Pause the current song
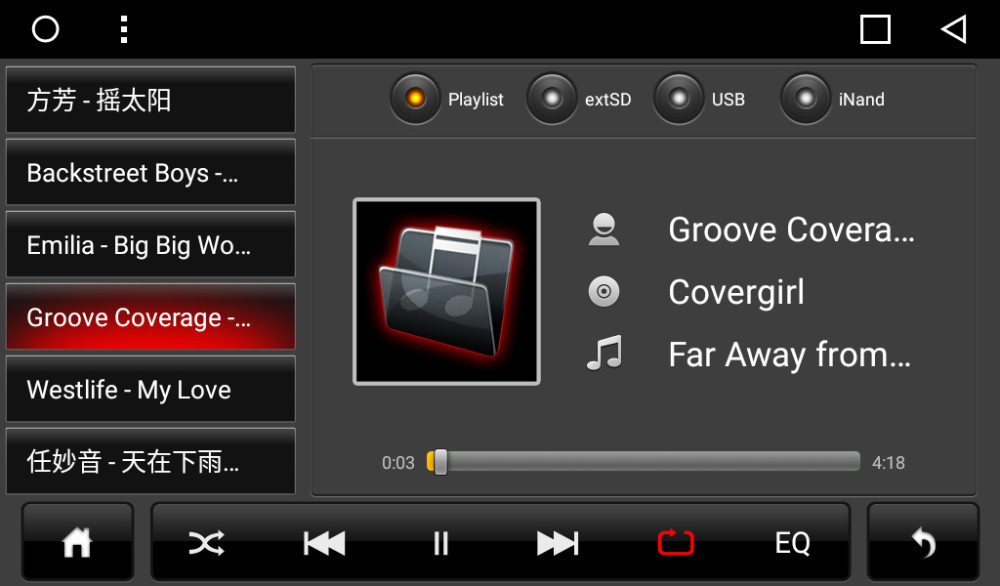This screenshot has width=1000, height=586. pyautogui.click(x=441, y=543)
